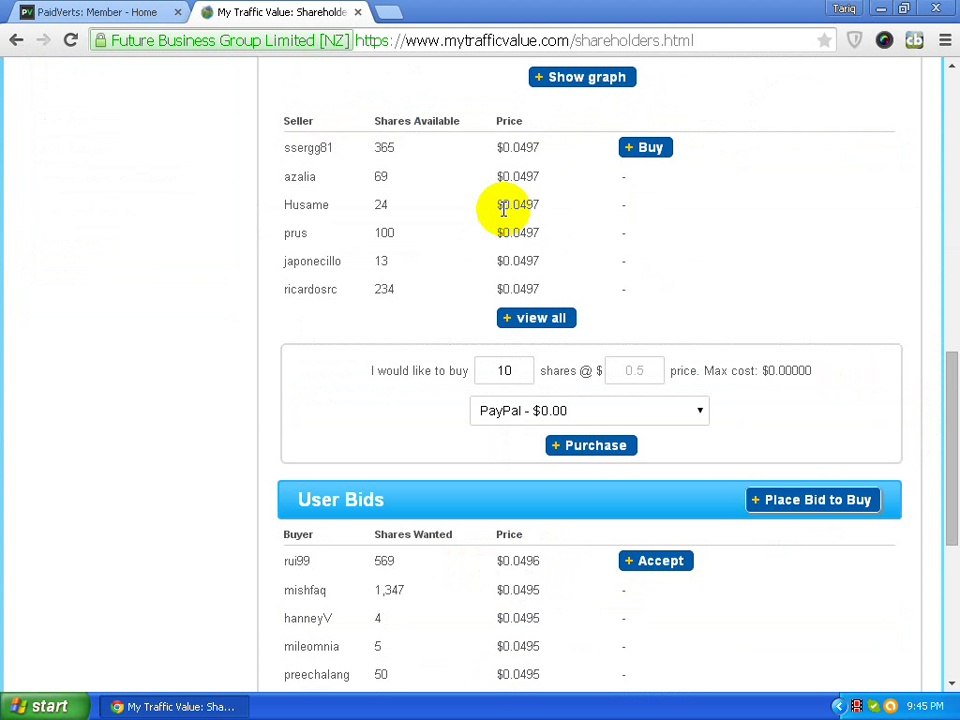
Task: Expand hidden system tray icons arrow
Action: coord(838,707)
